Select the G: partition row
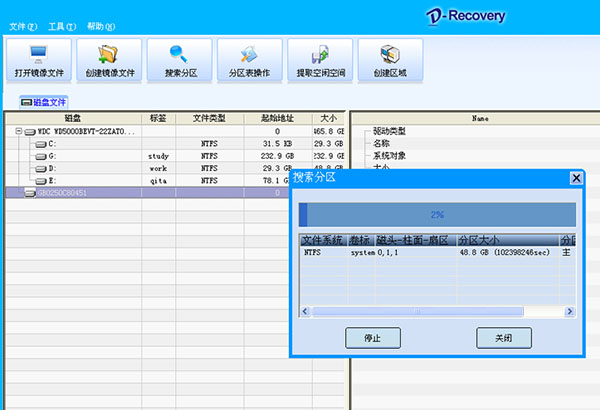Screen dimensions: 600x410 click(175, 156)
